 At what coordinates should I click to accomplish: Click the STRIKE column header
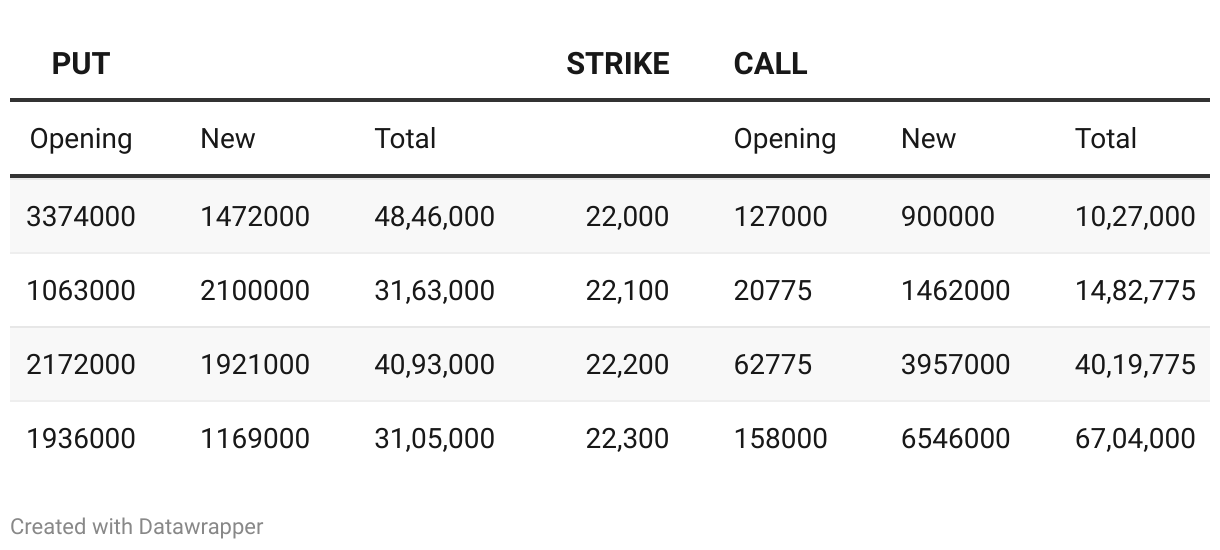(x=617, y=64)
